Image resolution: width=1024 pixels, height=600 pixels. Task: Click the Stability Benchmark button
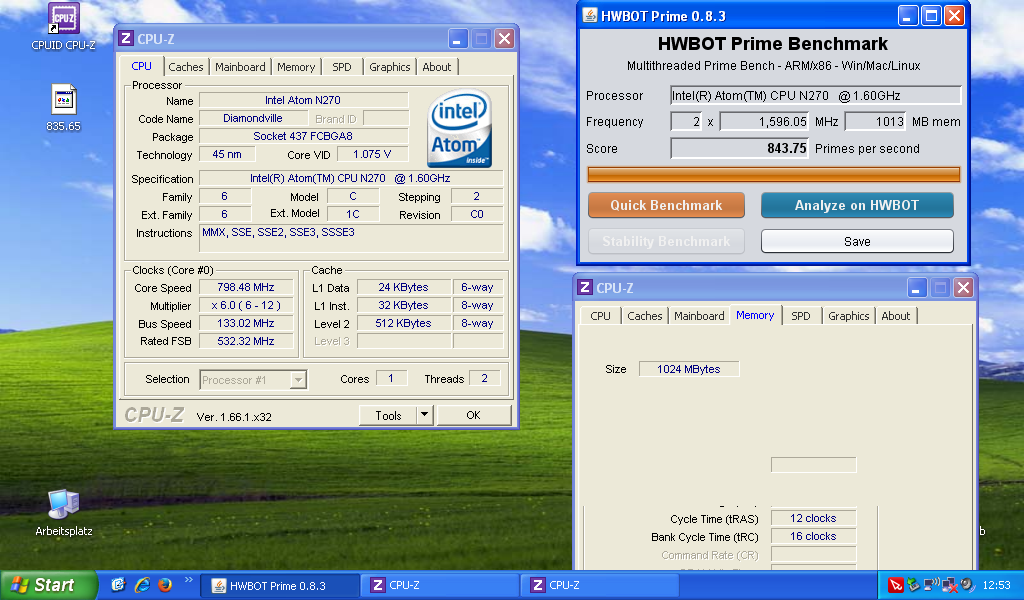(x=666, y=242)
